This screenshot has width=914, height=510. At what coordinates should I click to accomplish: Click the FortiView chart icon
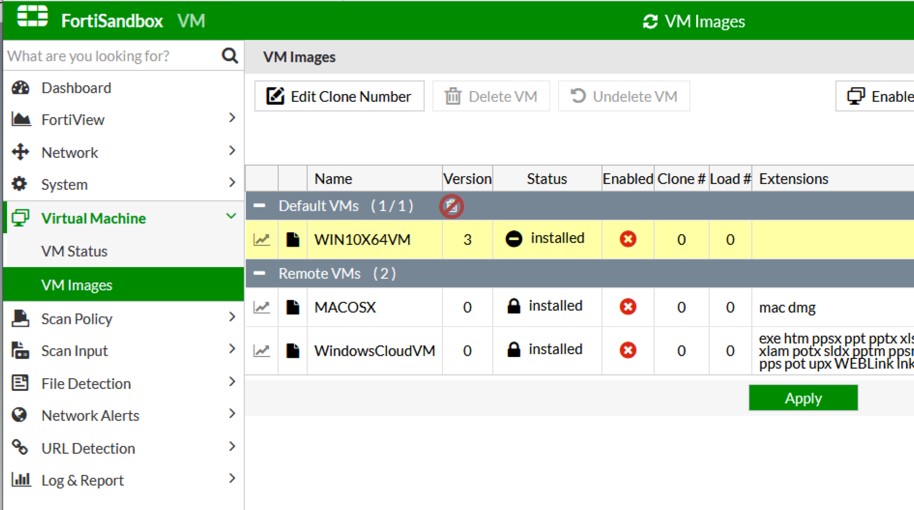21,119
